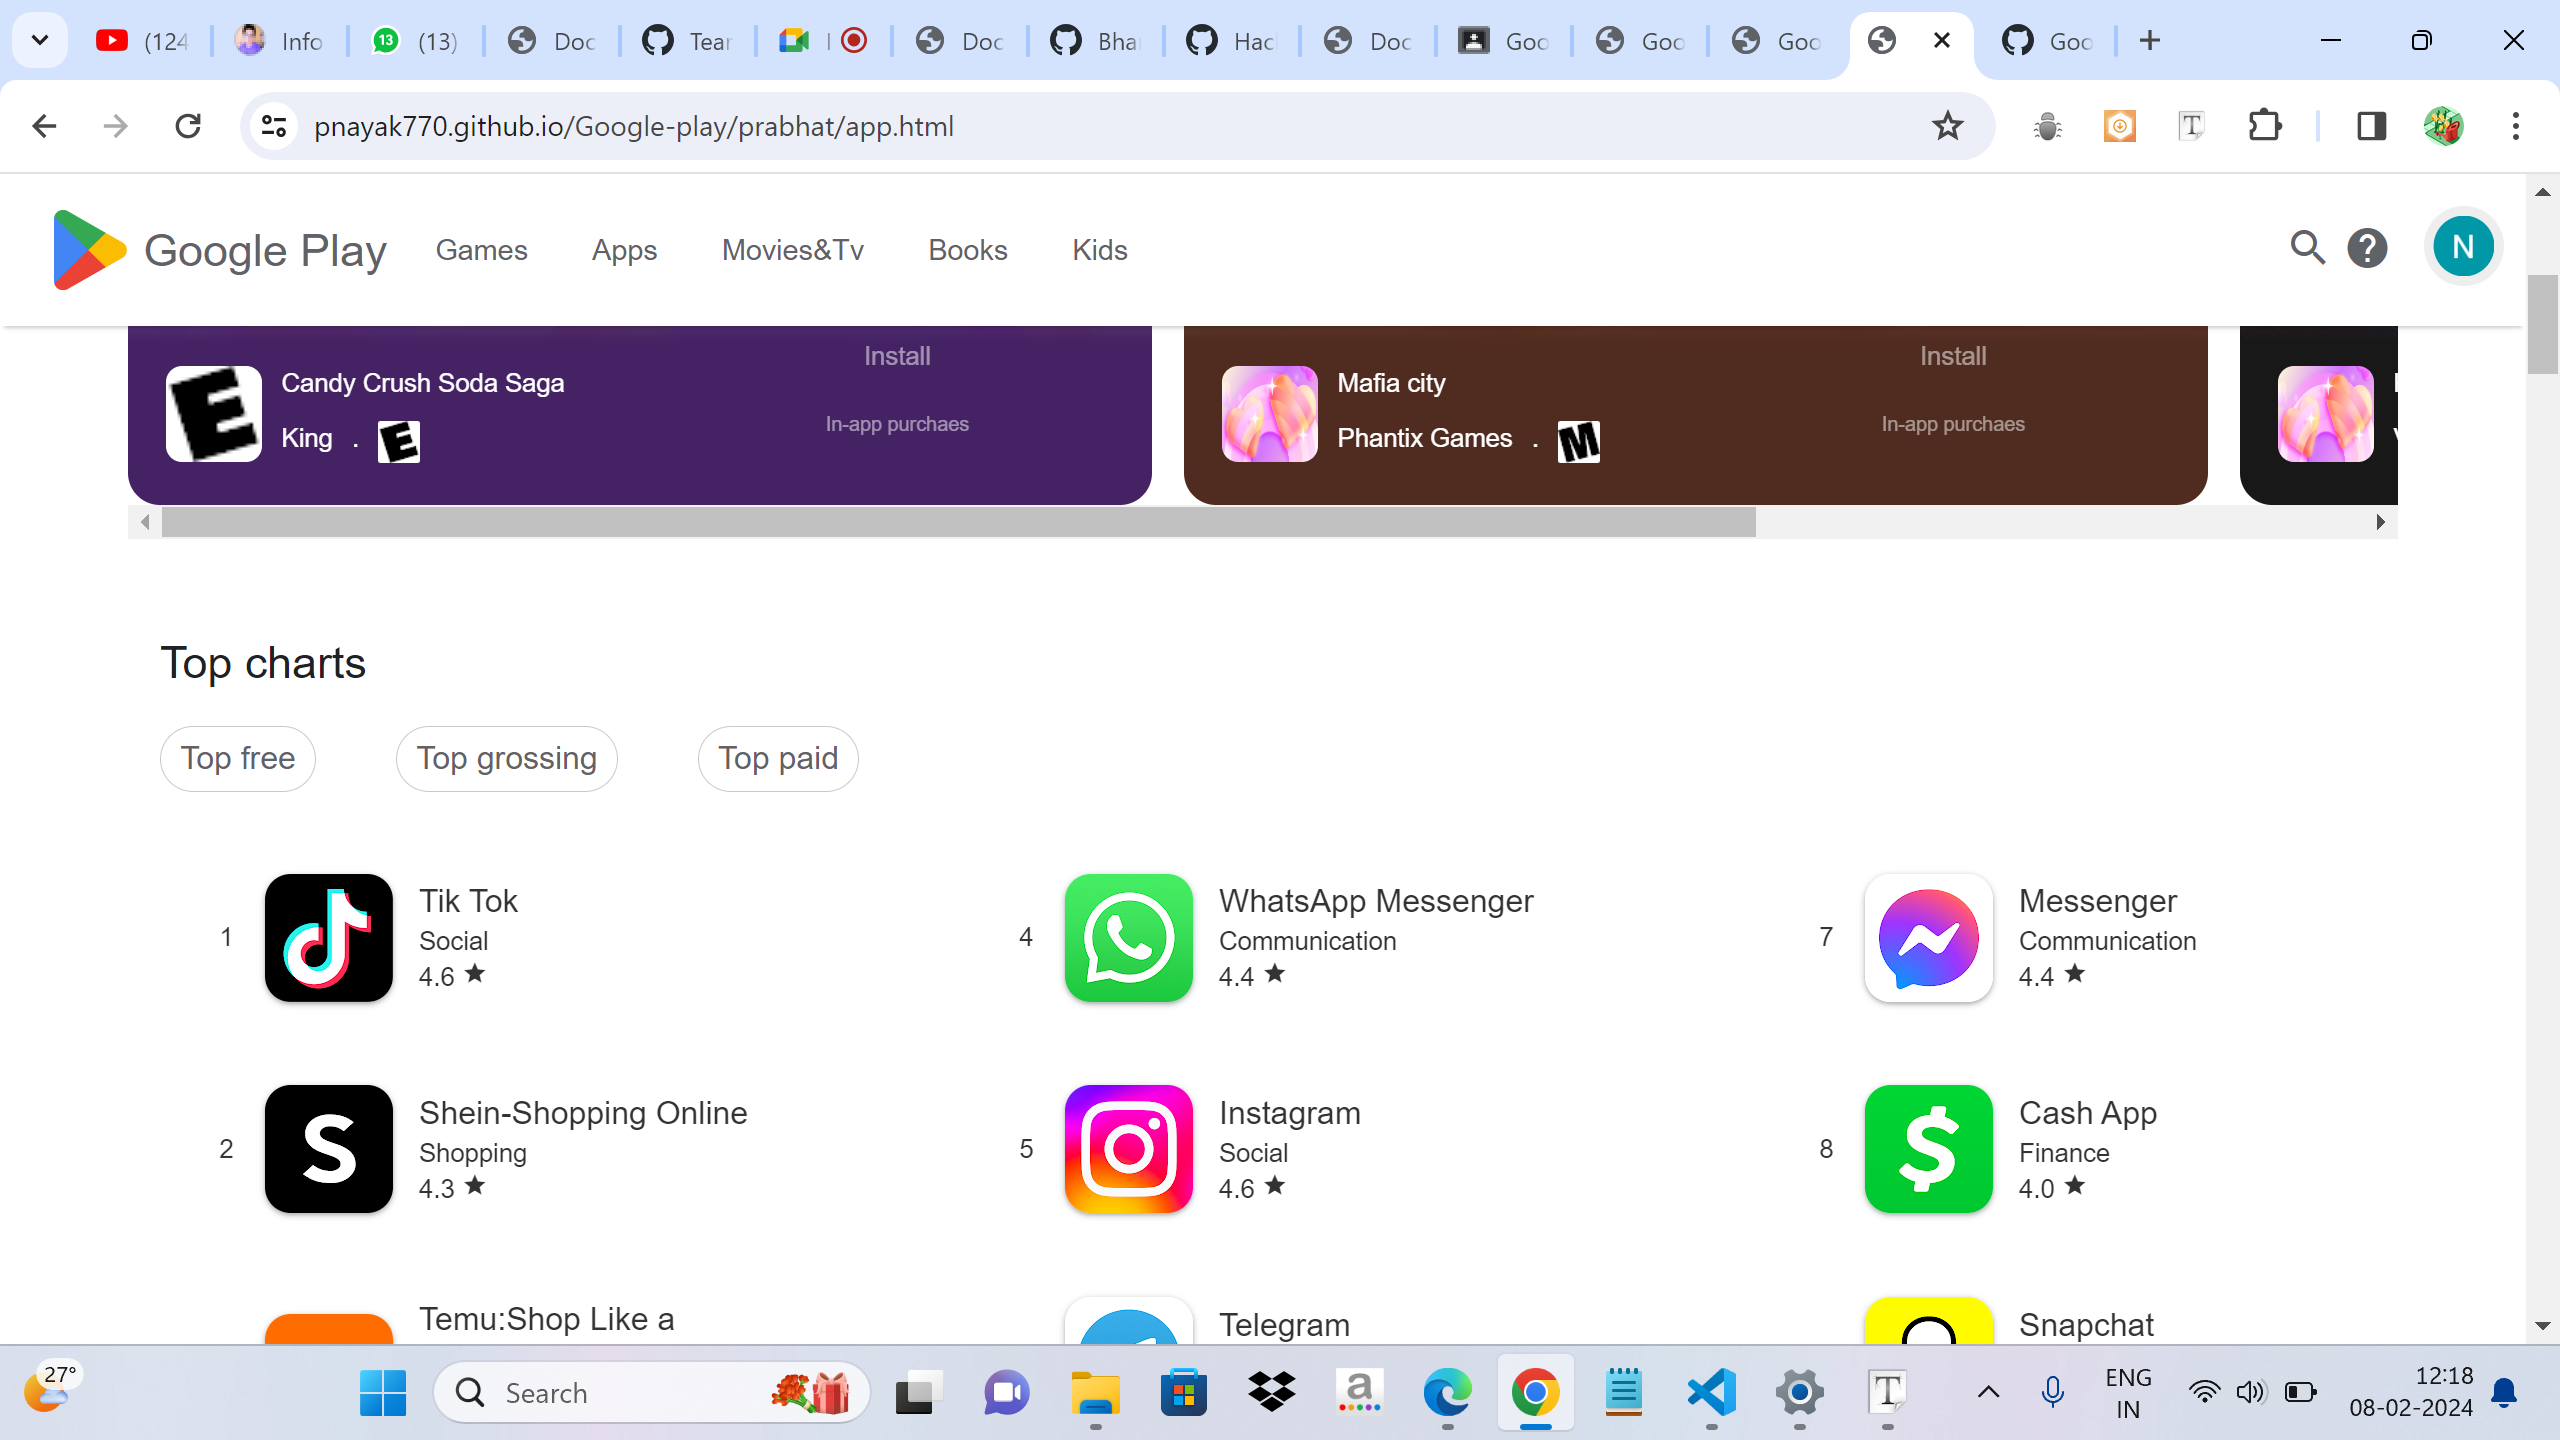Image resolution: width=2560 pixels, height=1440 pixels.
Task: Toggle the Top free chart filter
Action: (x=238, y=758)
